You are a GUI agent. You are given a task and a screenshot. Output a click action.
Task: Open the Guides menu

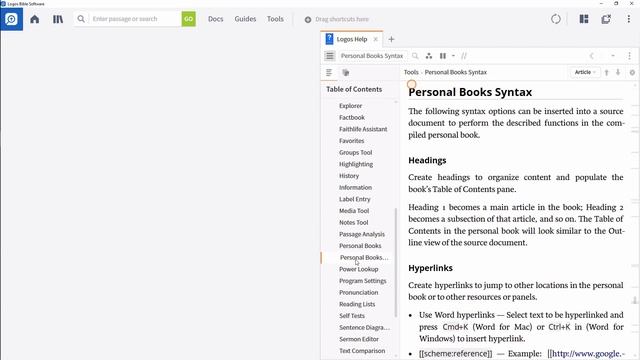tap(245, 19)
